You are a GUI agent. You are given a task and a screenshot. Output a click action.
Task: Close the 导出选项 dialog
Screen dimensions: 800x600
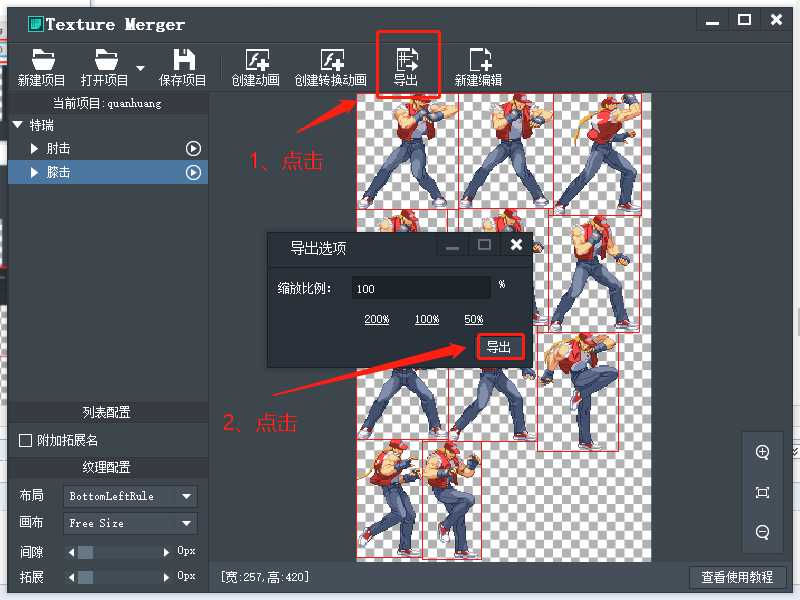[x=516, y=245]
